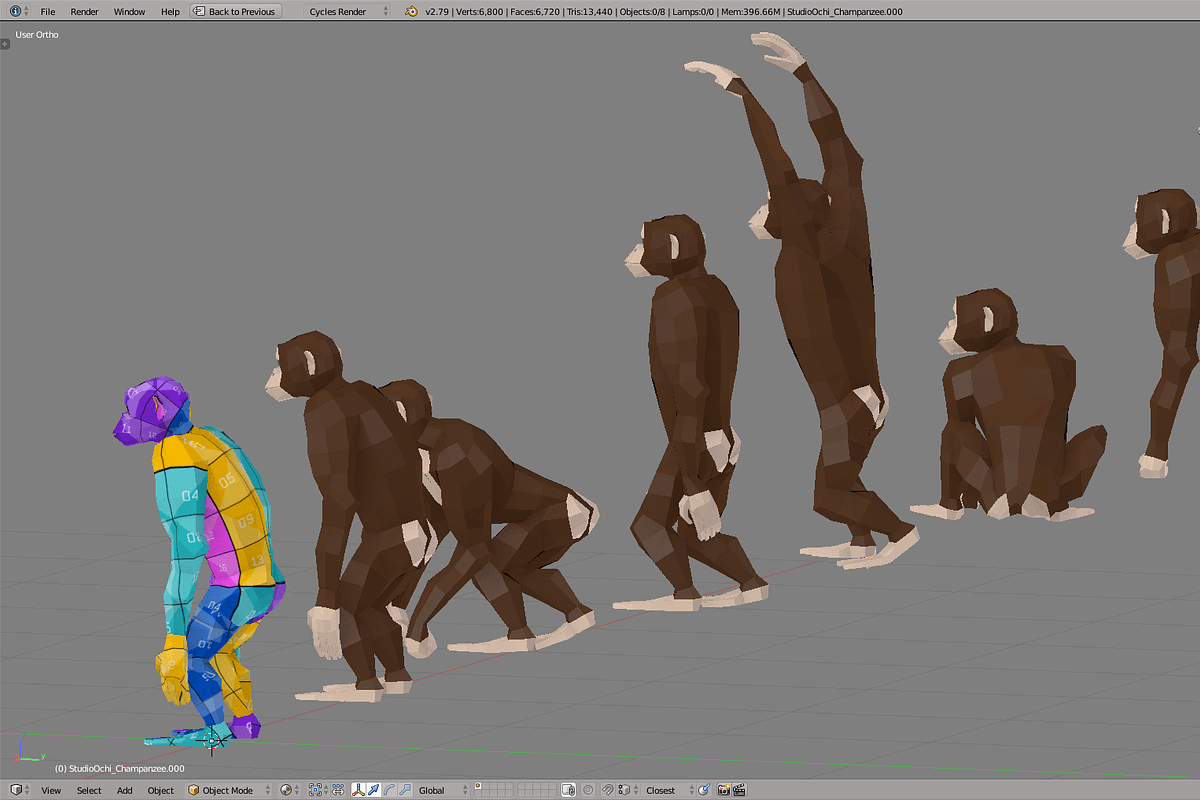Click the 3D cursor at chimp's feet
1200x800 pixels.
213,740
